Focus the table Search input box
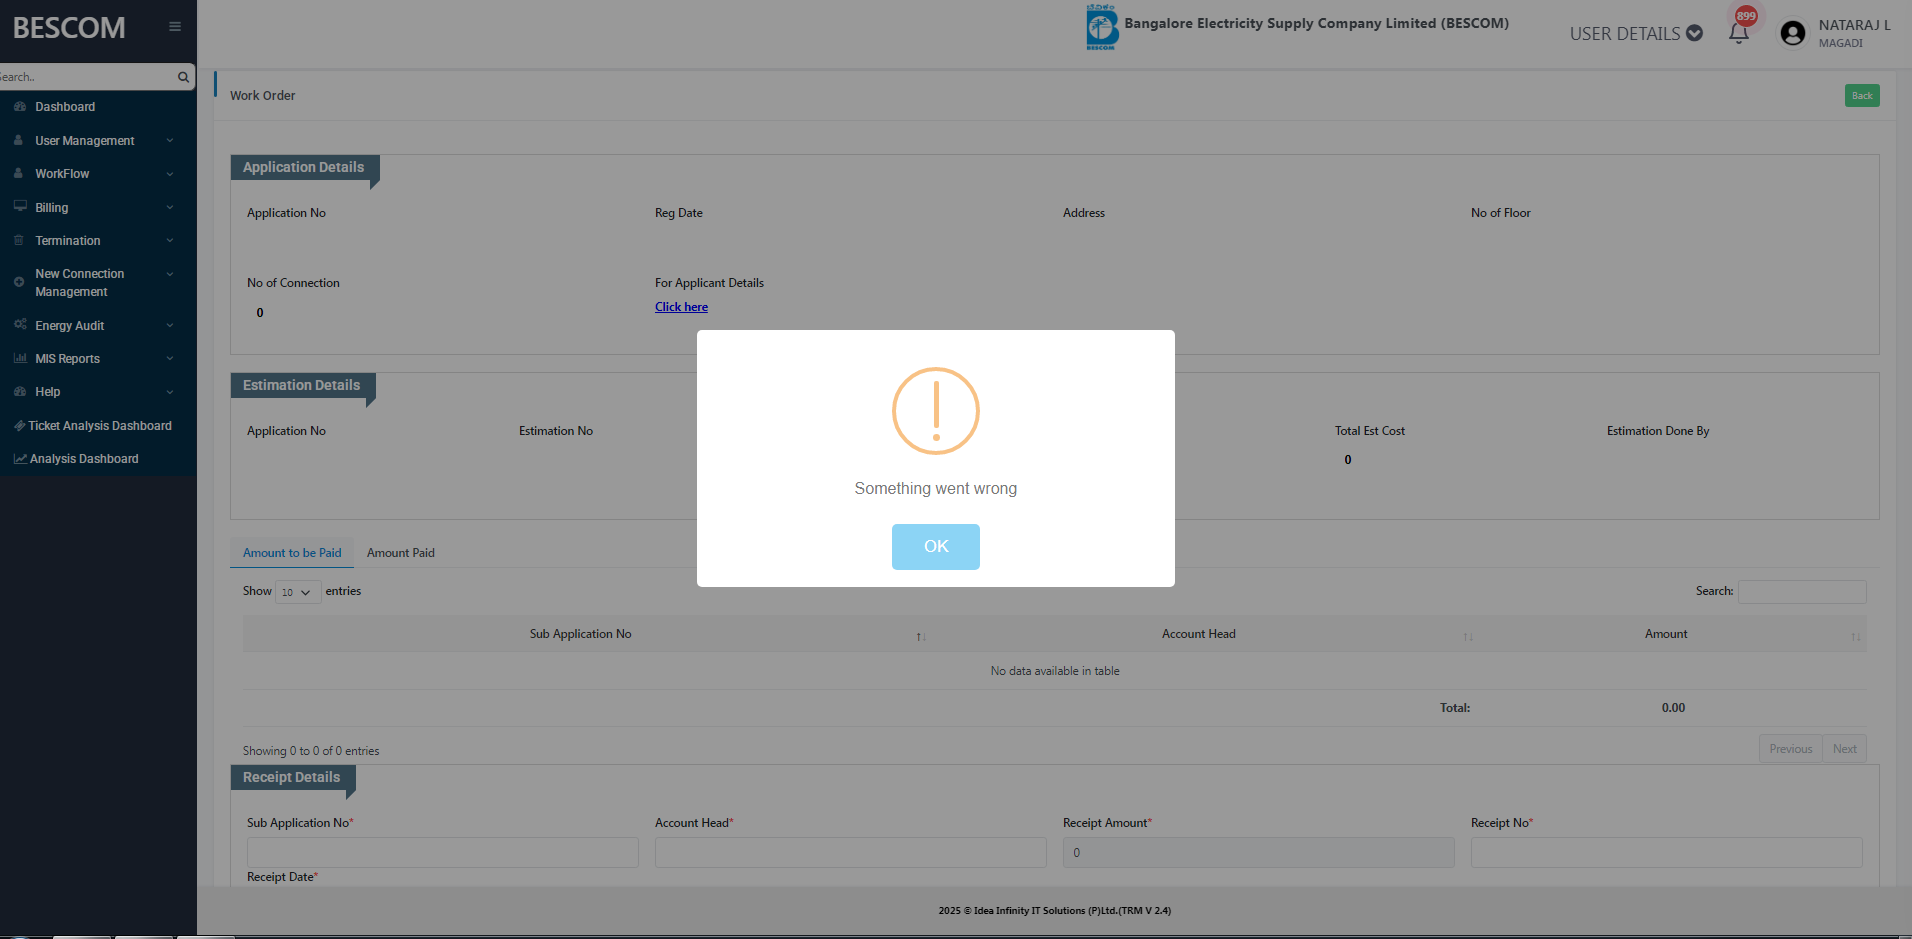 (x=1802, y=592)
